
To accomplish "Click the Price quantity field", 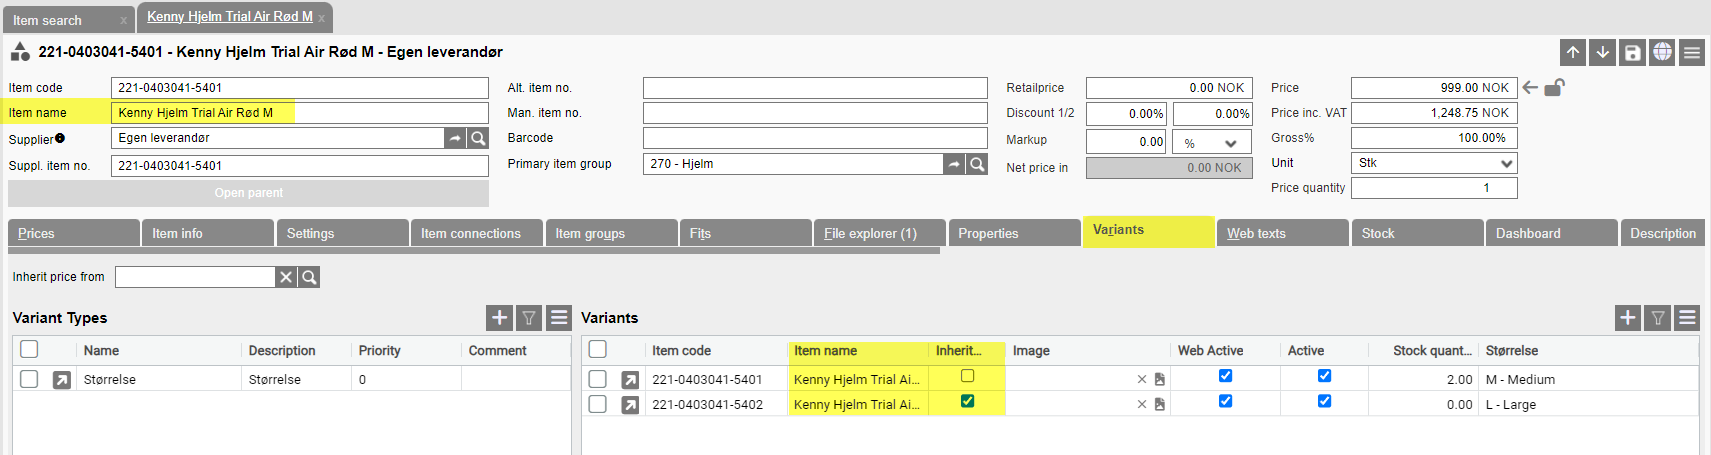I will (x=1434, y=188).
